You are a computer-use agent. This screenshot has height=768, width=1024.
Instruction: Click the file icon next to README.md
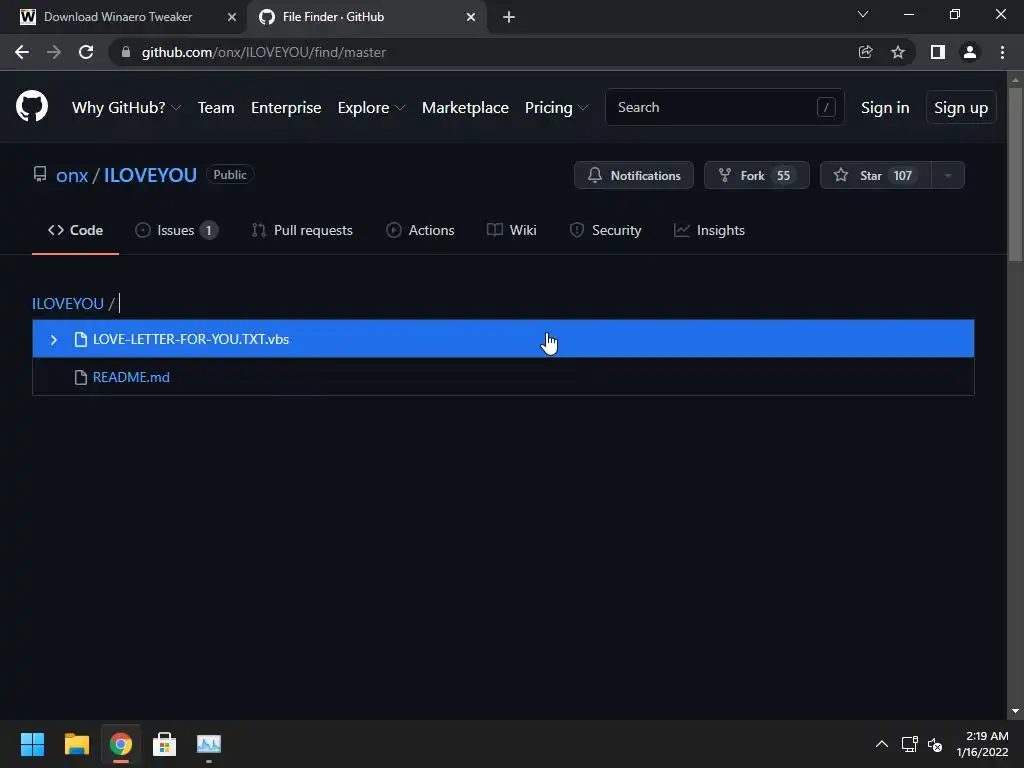point(81,377)
